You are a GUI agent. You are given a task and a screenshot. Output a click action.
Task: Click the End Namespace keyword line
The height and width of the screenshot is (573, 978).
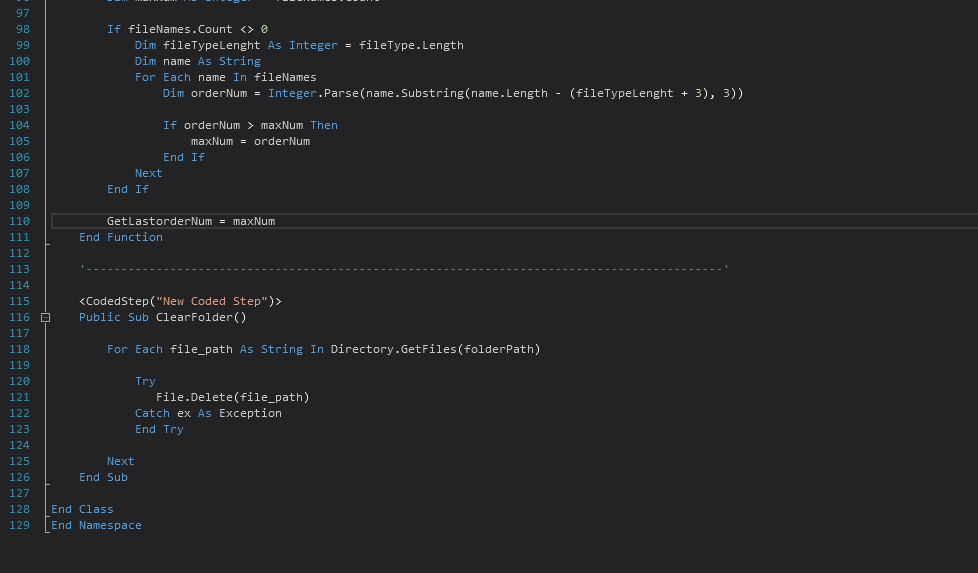(96, 525)
